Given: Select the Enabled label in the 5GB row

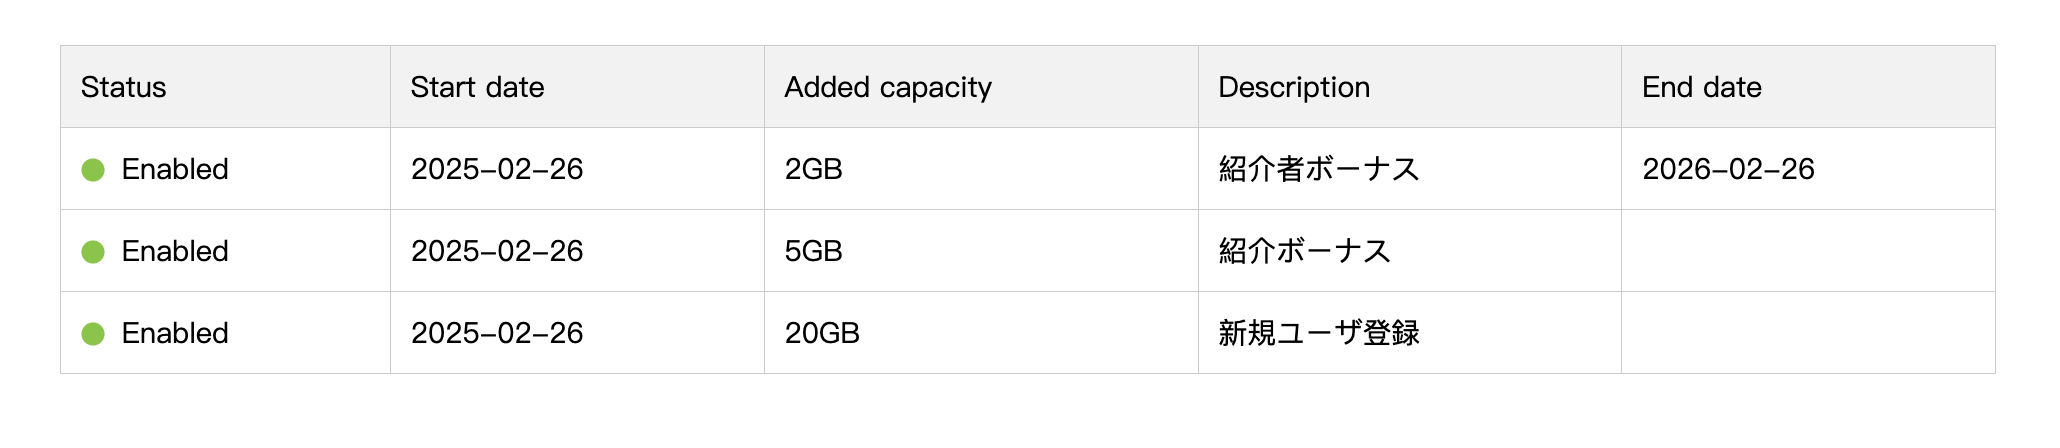Looking at the screenshot, I should pos(175,252).
